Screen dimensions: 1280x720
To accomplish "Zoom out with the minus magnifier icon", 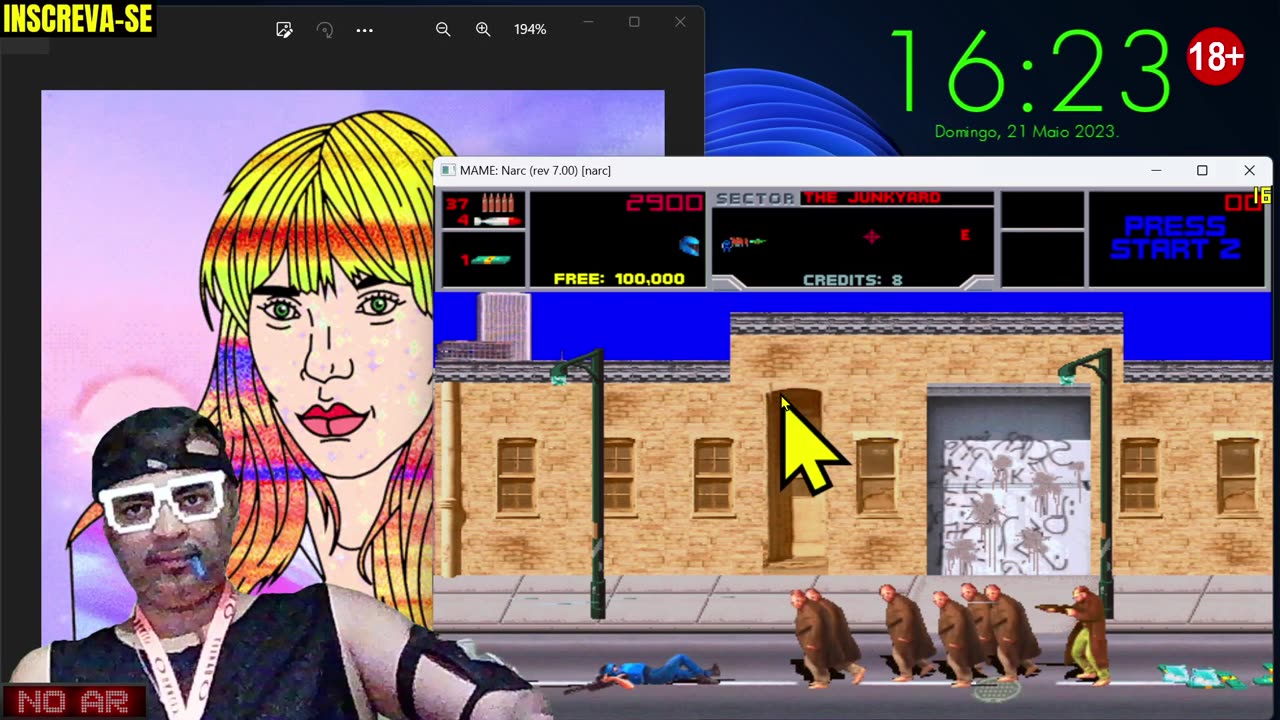I will (443, 30).
